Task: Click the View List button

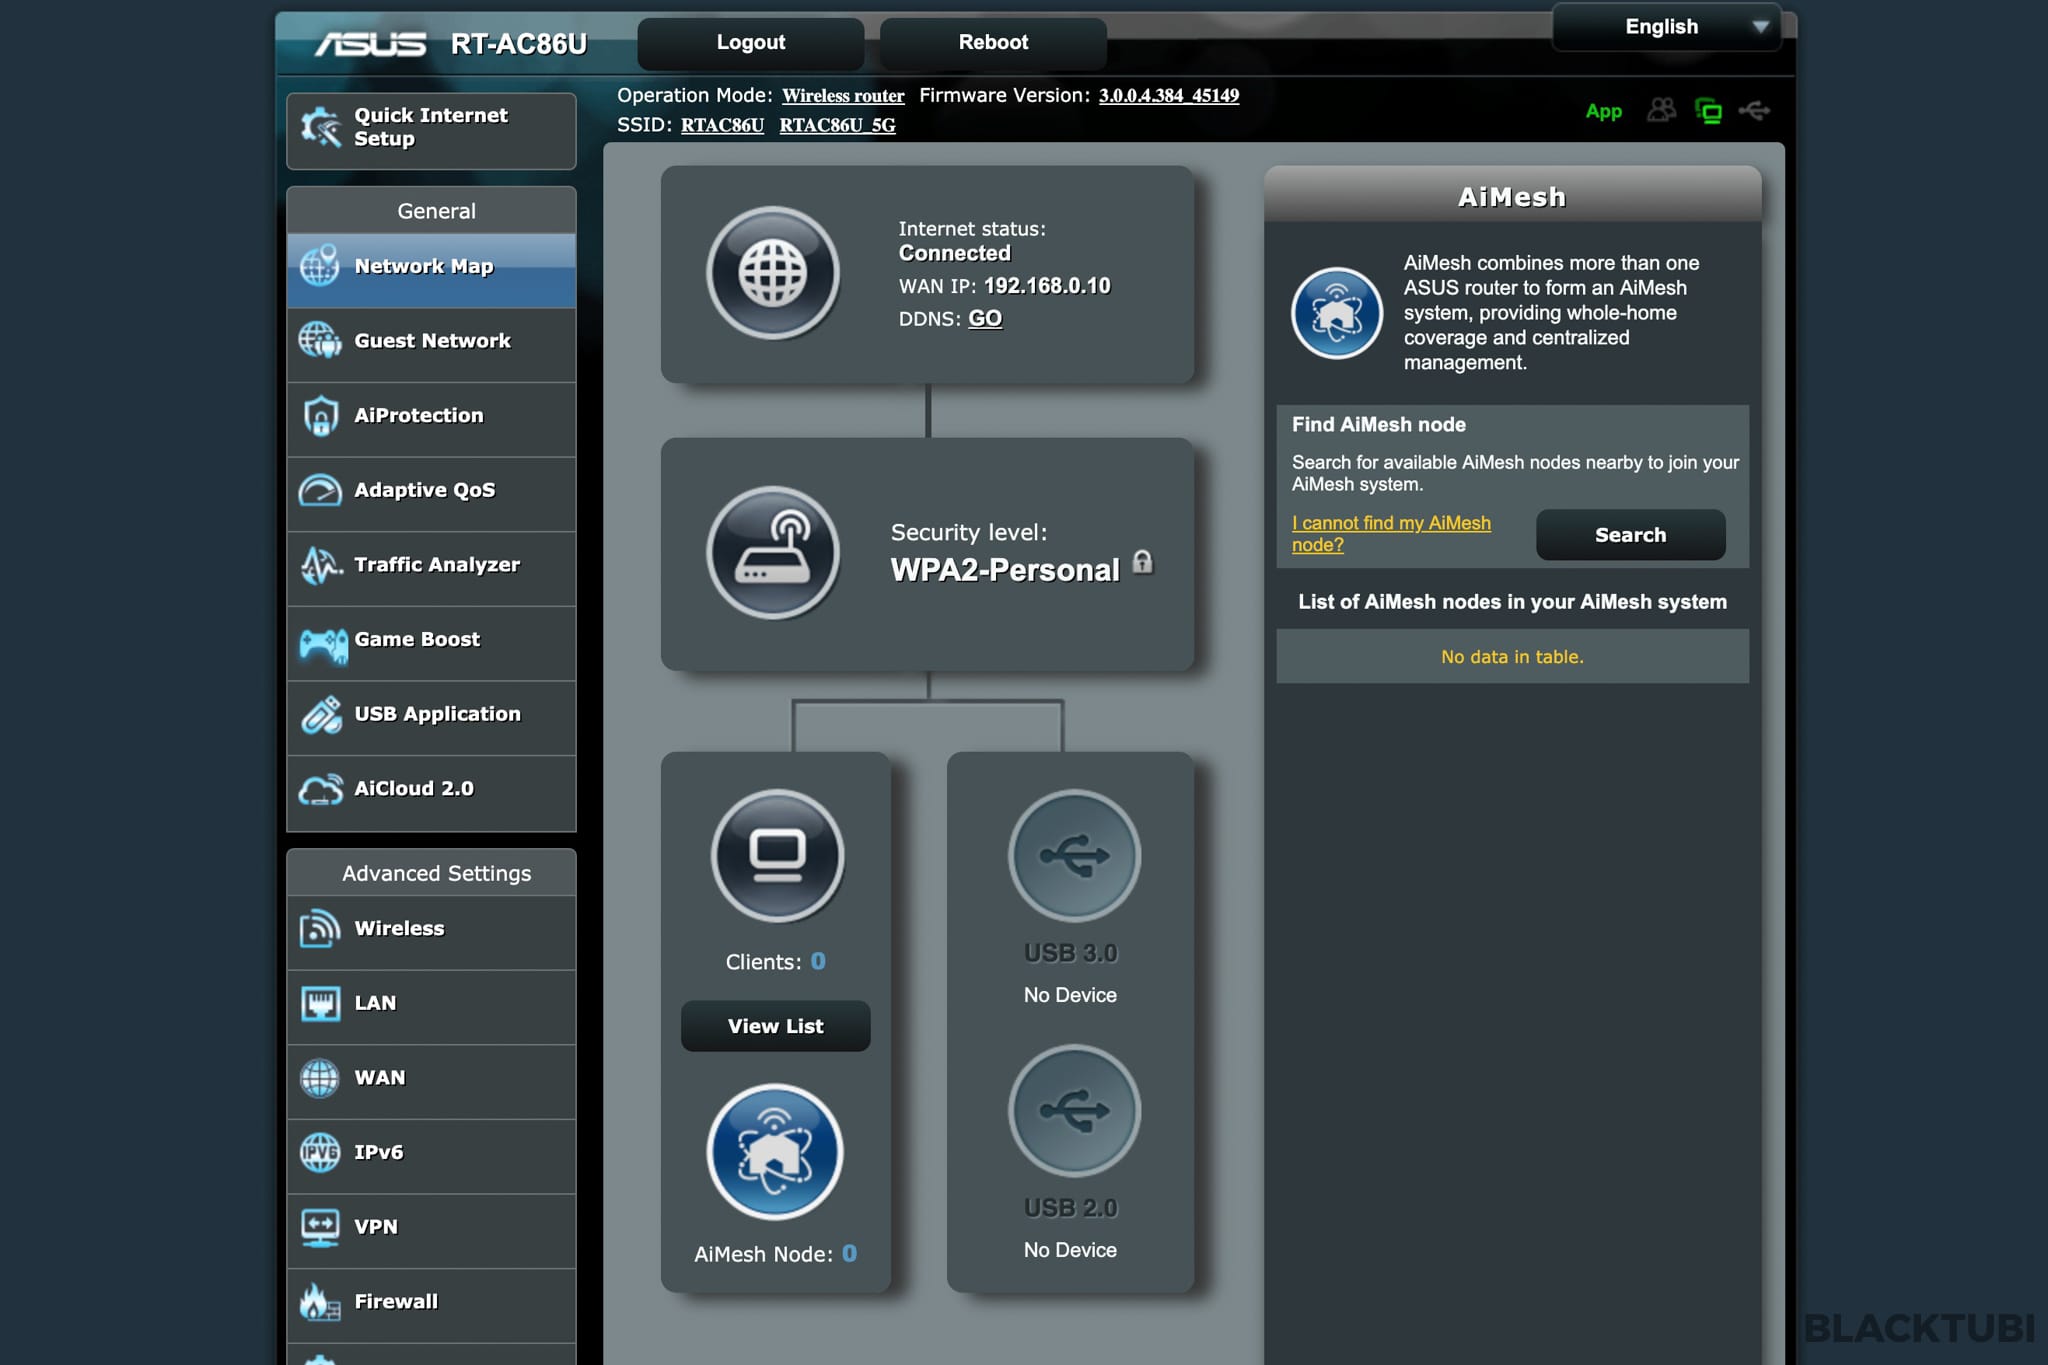Action: [775, 1026]
